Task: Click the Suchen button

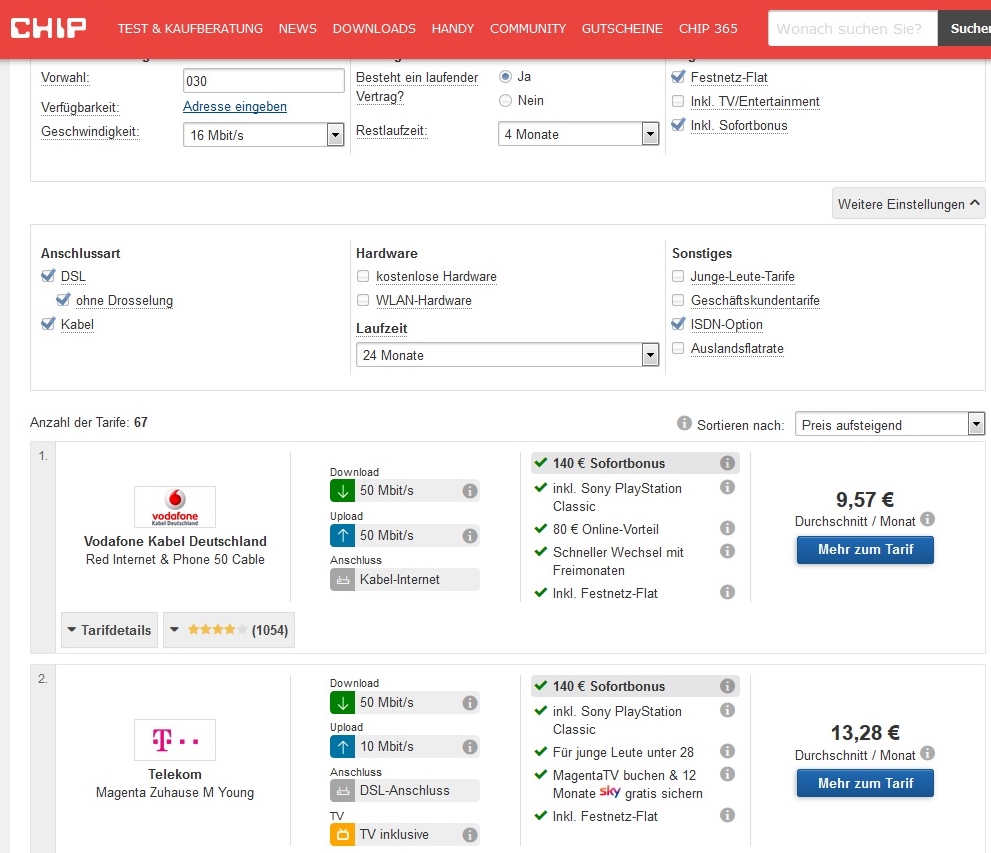Action: [964, 28]
